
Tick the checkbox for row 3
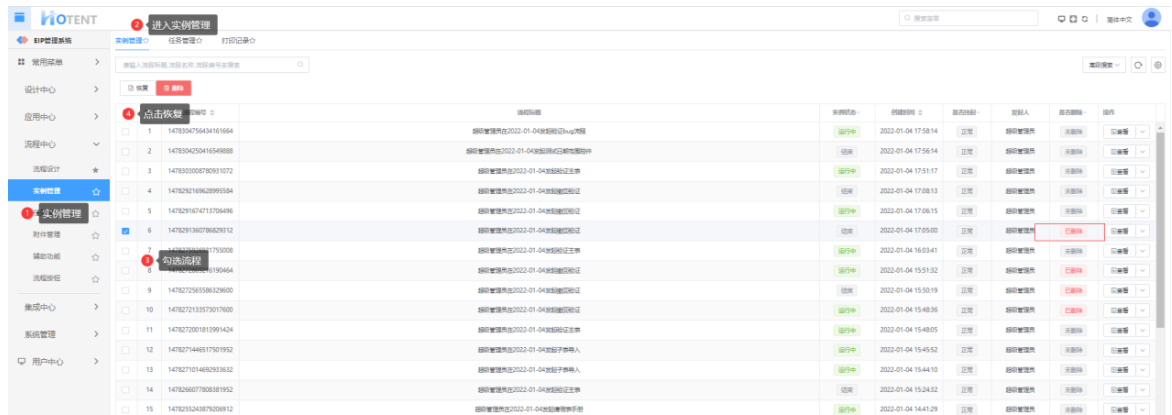click(126, 170)
